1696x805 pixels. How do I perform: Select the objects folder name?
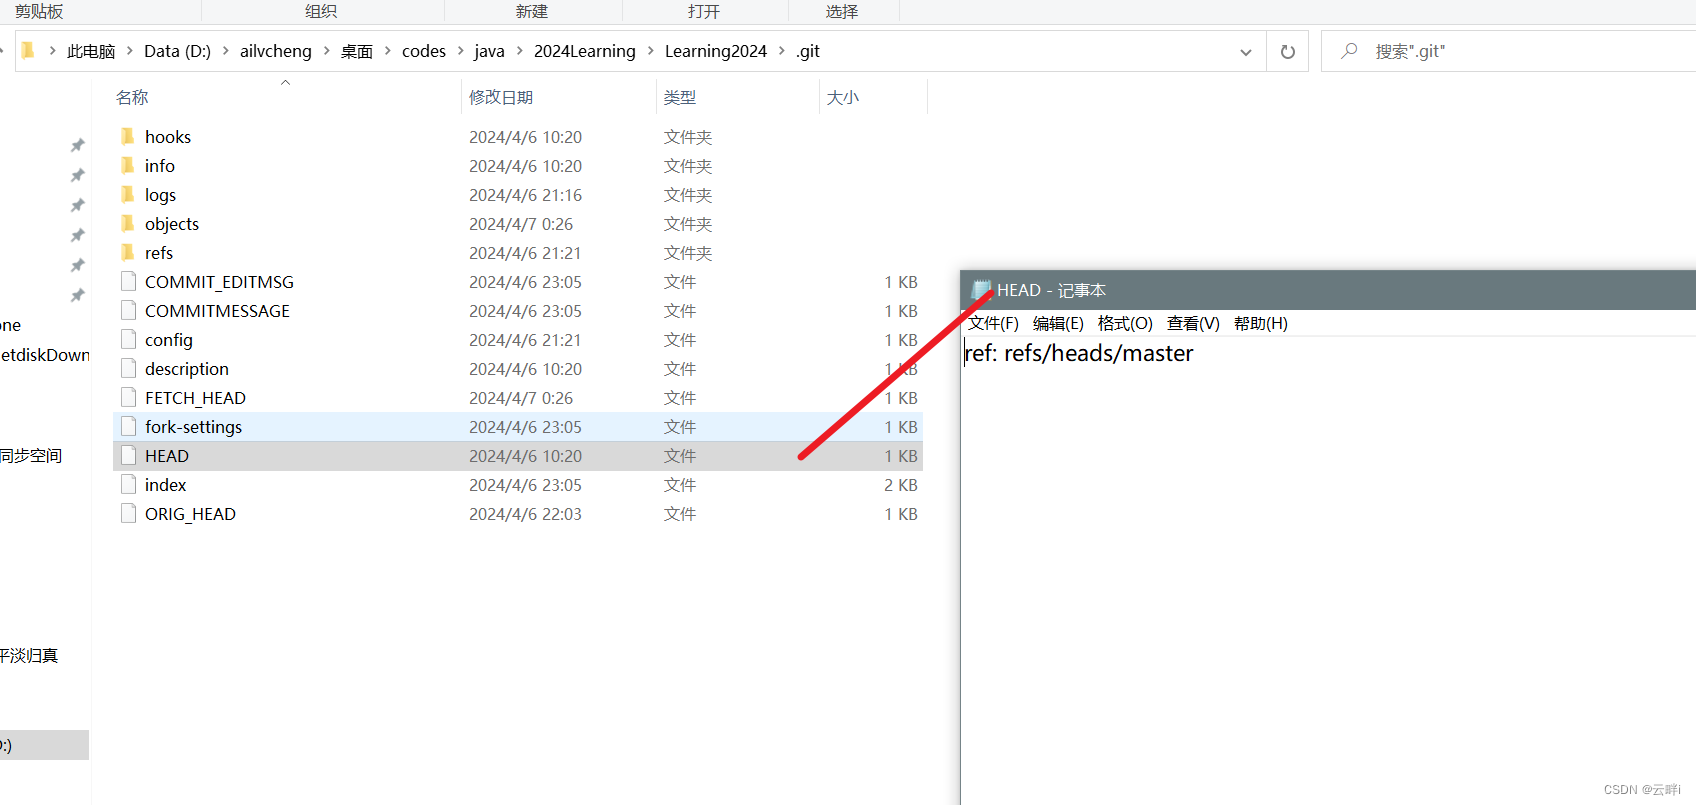[x=172, y=224]
